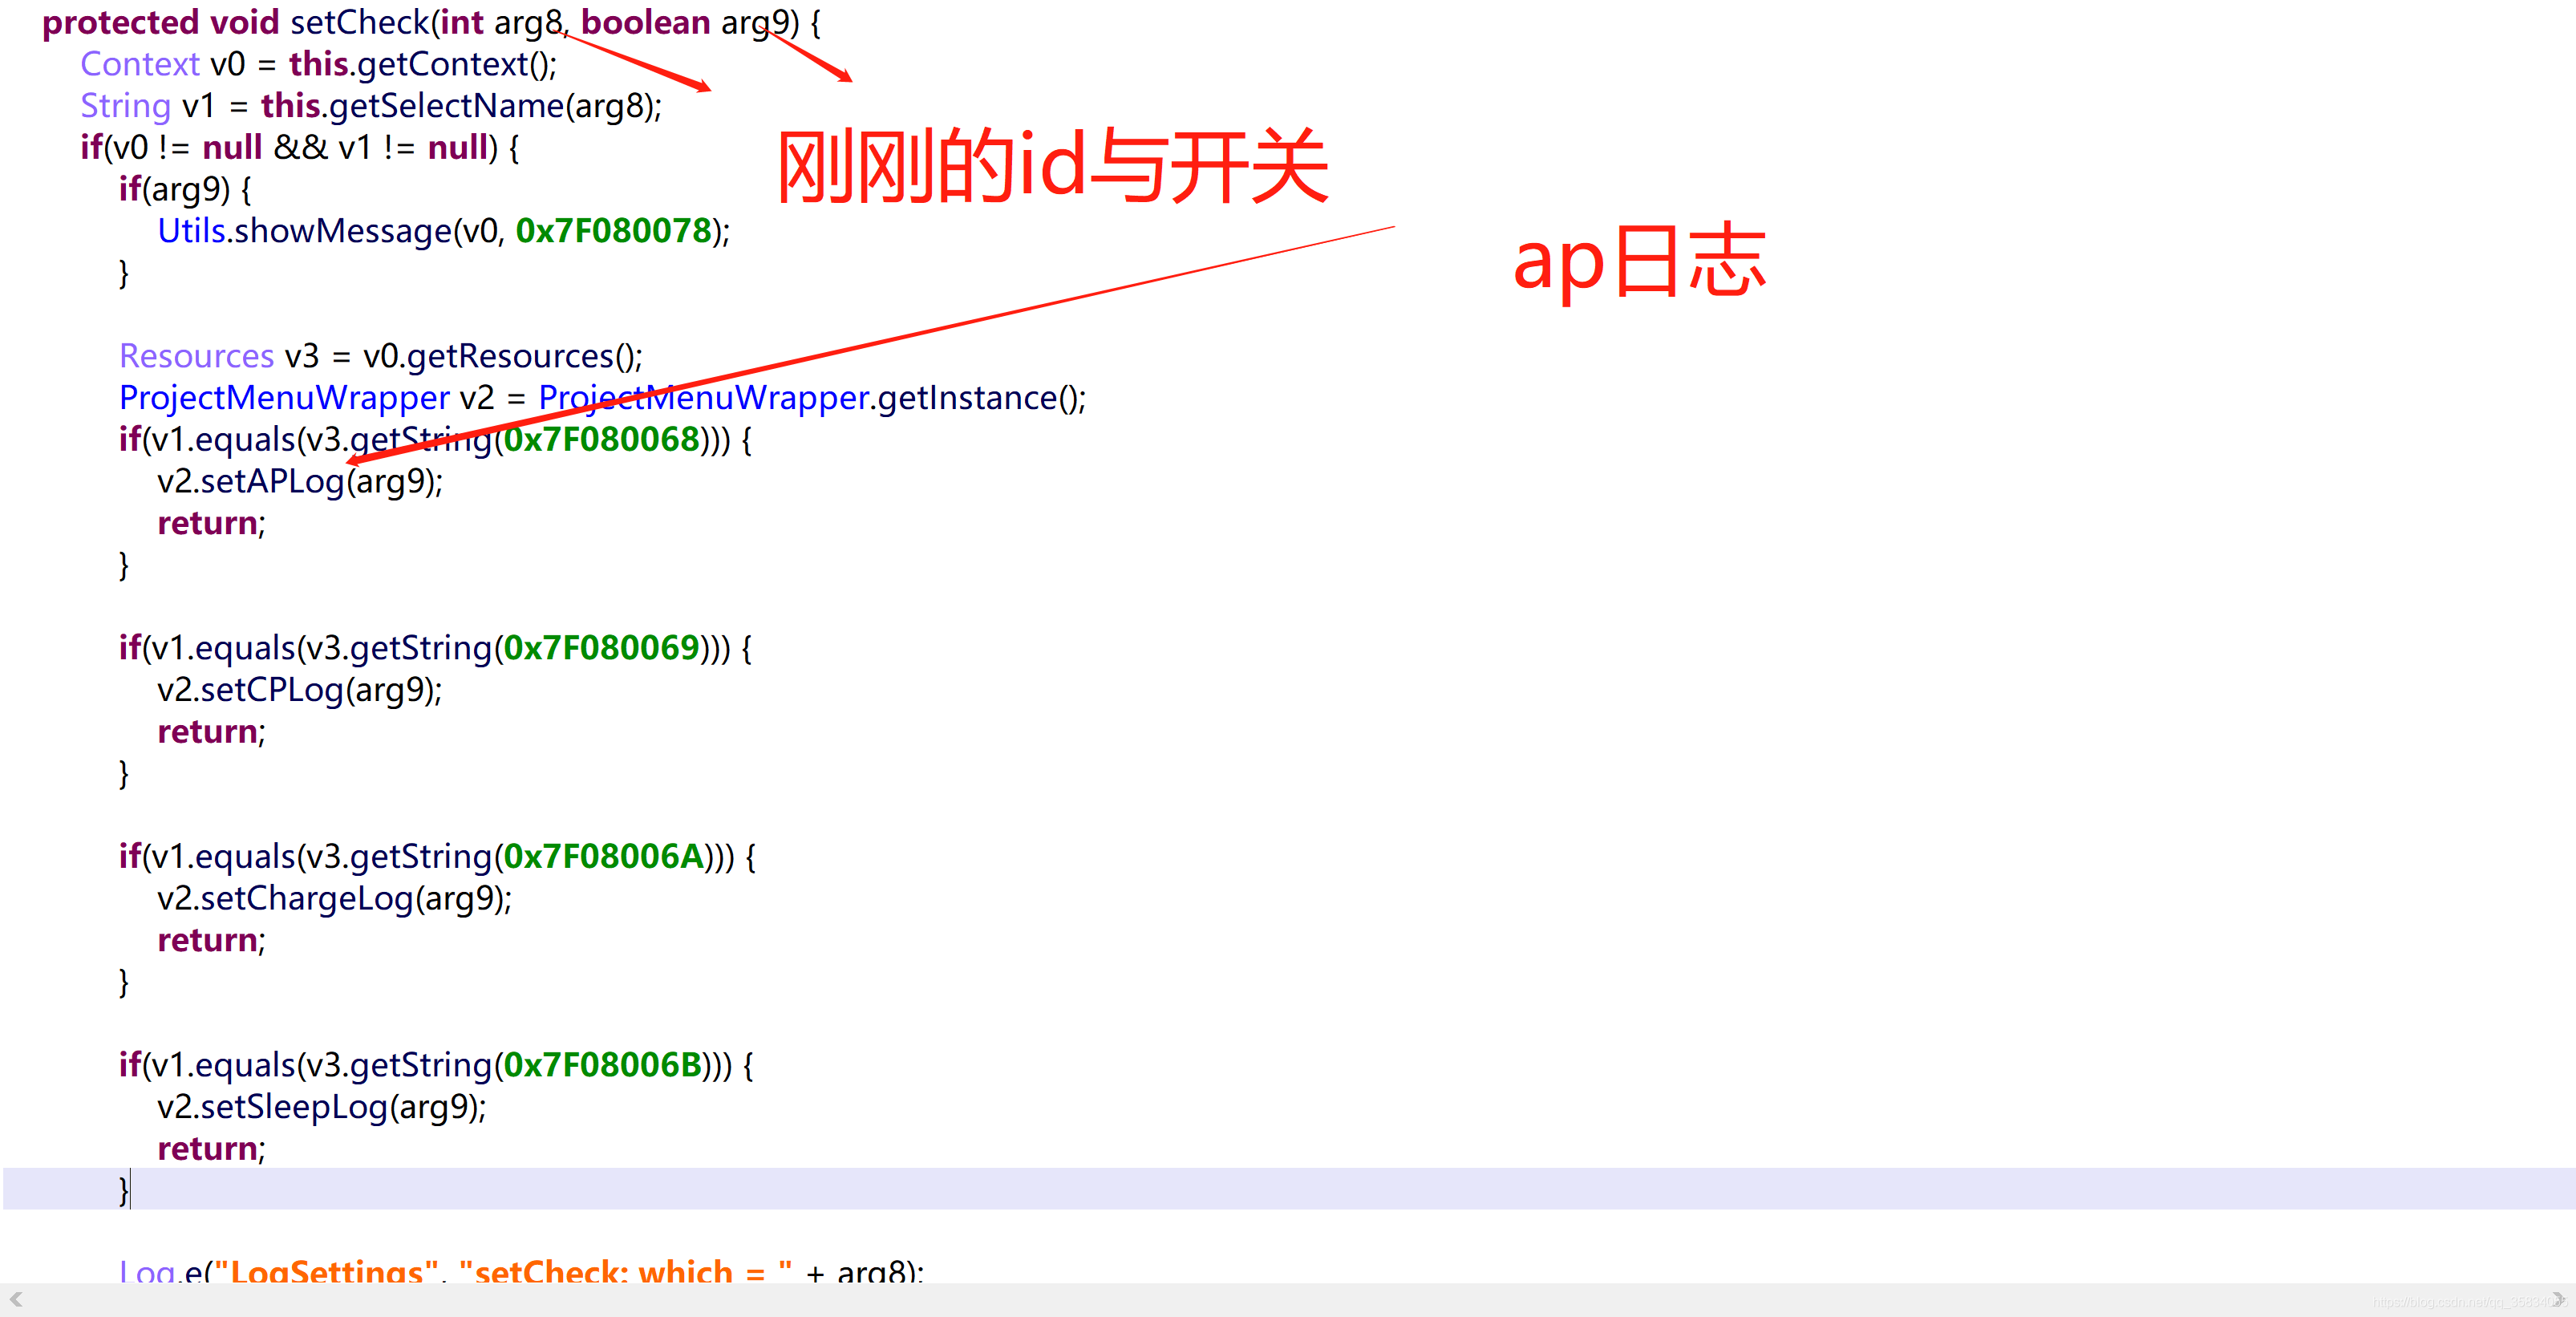Click the horizontal scrollbar left arrow
This screenshot has height=1317, width=2576.
16,1299
